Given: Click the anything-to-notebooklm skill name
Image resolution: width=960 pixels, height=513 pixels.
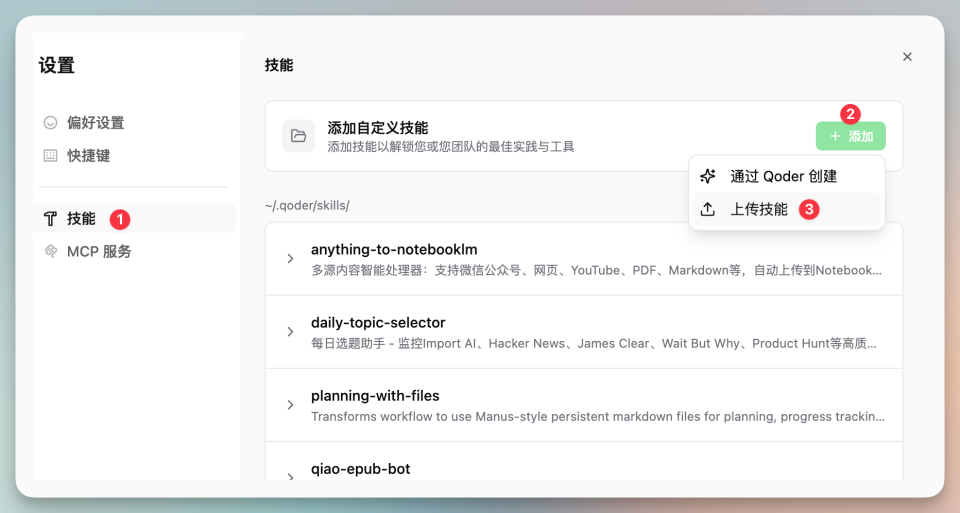Looking at the screenshot, I should tap(394, 249).
